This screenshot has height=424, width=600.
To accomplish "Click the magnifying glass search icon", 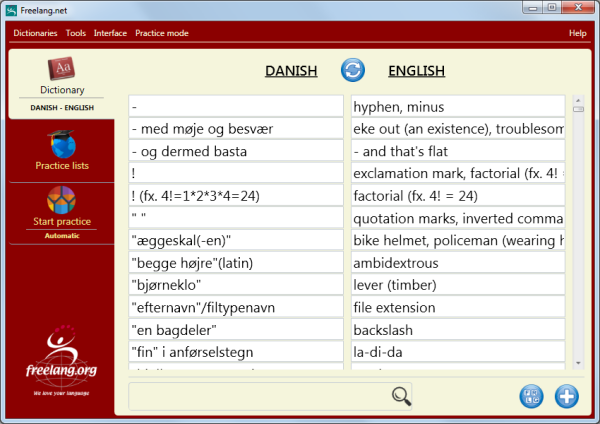I will pos(401,395).
